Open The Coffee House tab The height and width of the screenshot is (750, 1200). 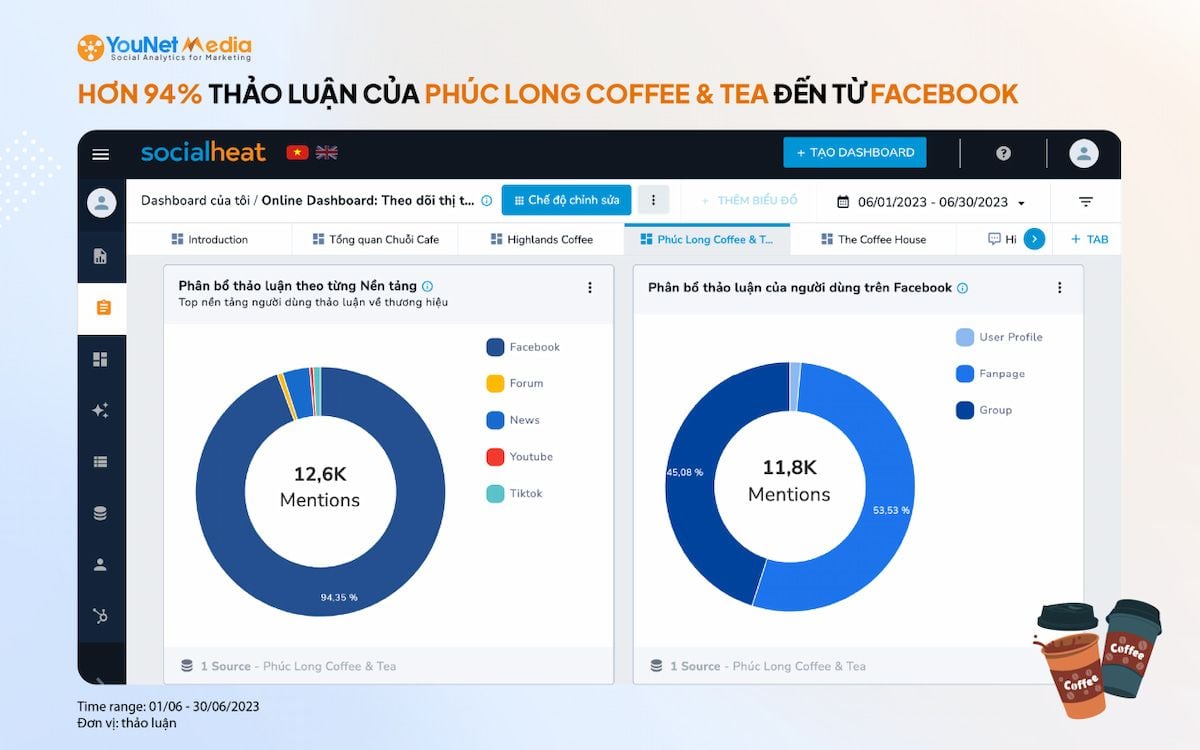tap(873, 240)
